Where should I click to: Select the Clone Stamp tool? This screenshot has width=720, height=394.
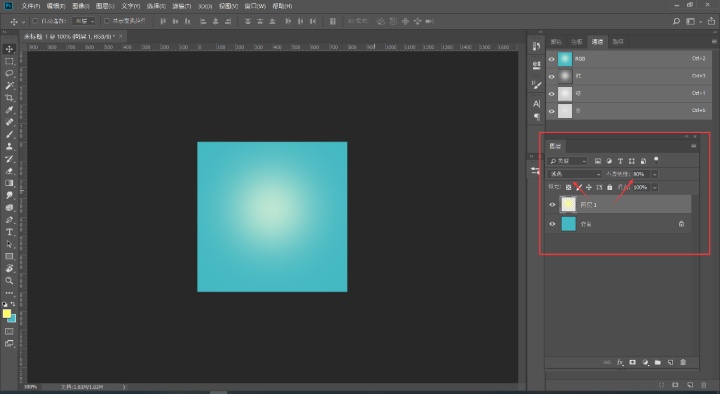[x=9, y=146]
